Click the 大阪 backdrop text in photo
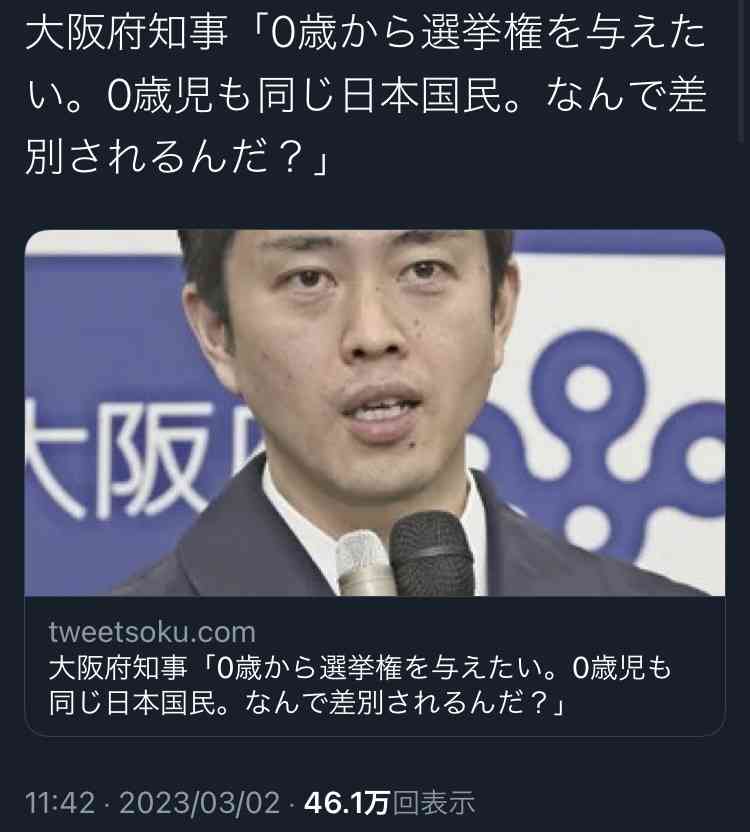750x832 pixels. (x=119, y=459)
